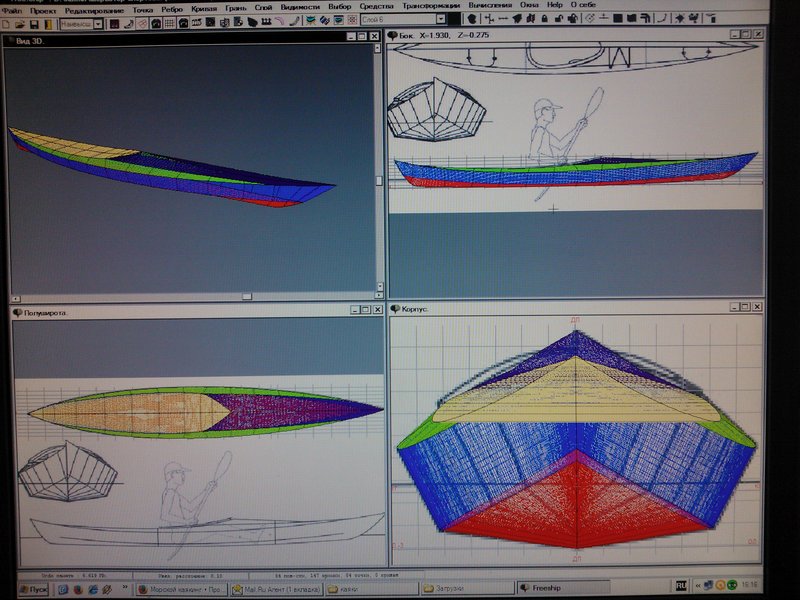Screen dimensions: 800x600
Task: Toggle the stations display icon next to grid
Action: [183, 24]
